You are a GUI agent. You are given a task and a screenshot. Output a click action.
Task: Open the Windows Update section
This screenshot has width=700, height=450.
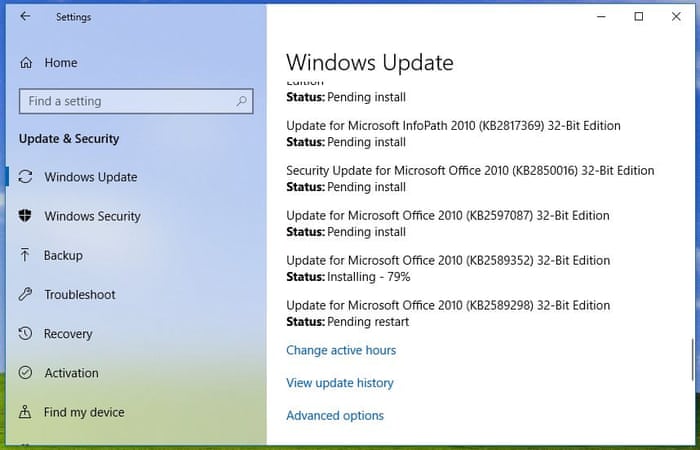pos(91,177)
